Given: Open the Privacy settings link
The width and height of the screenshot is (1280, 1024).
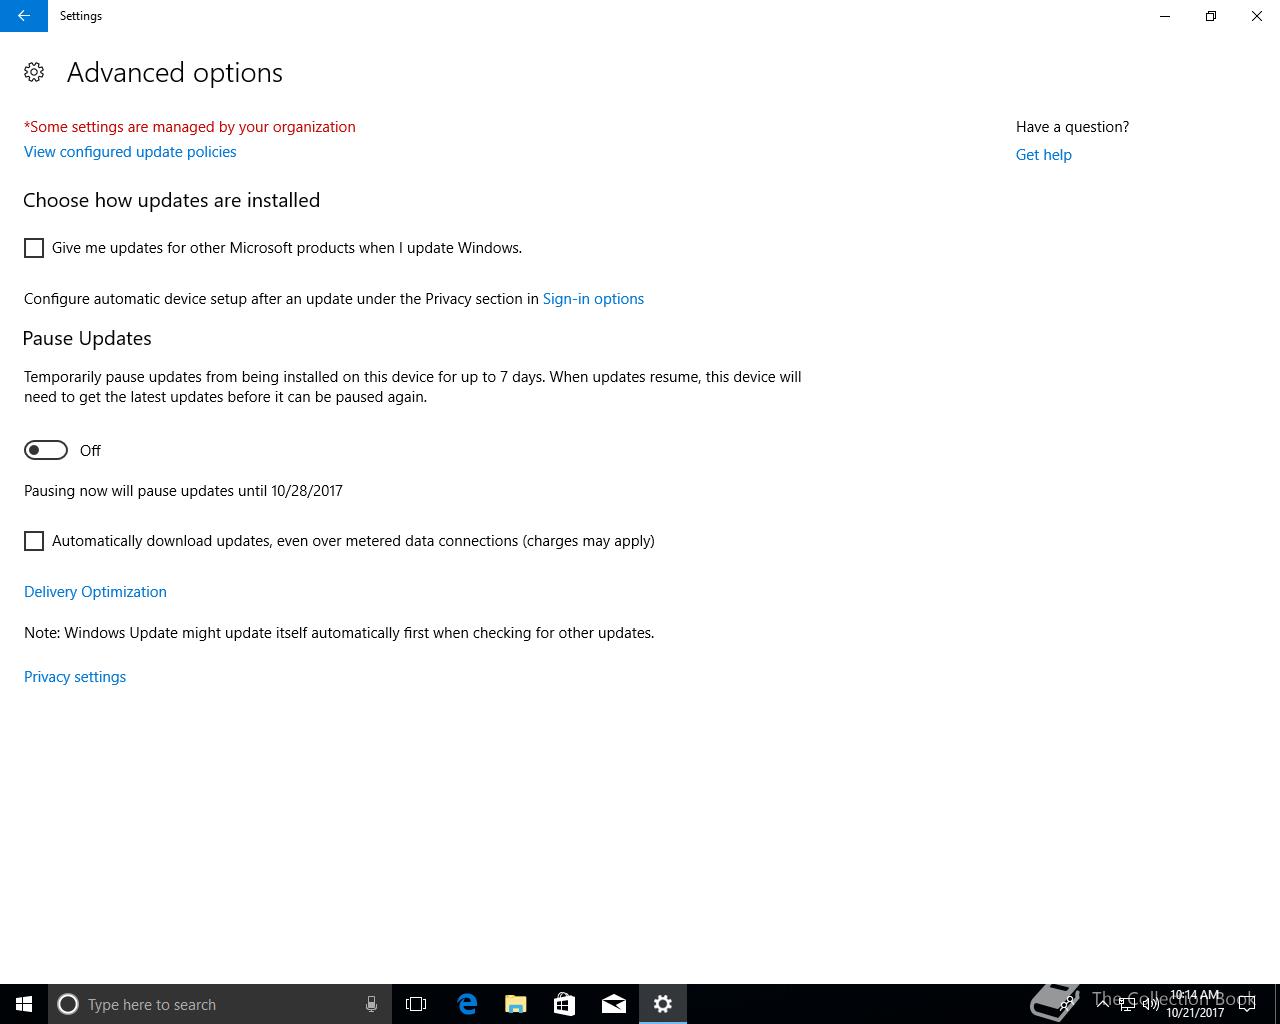Looking at the screenshot, I should click(x=75, y=677).
